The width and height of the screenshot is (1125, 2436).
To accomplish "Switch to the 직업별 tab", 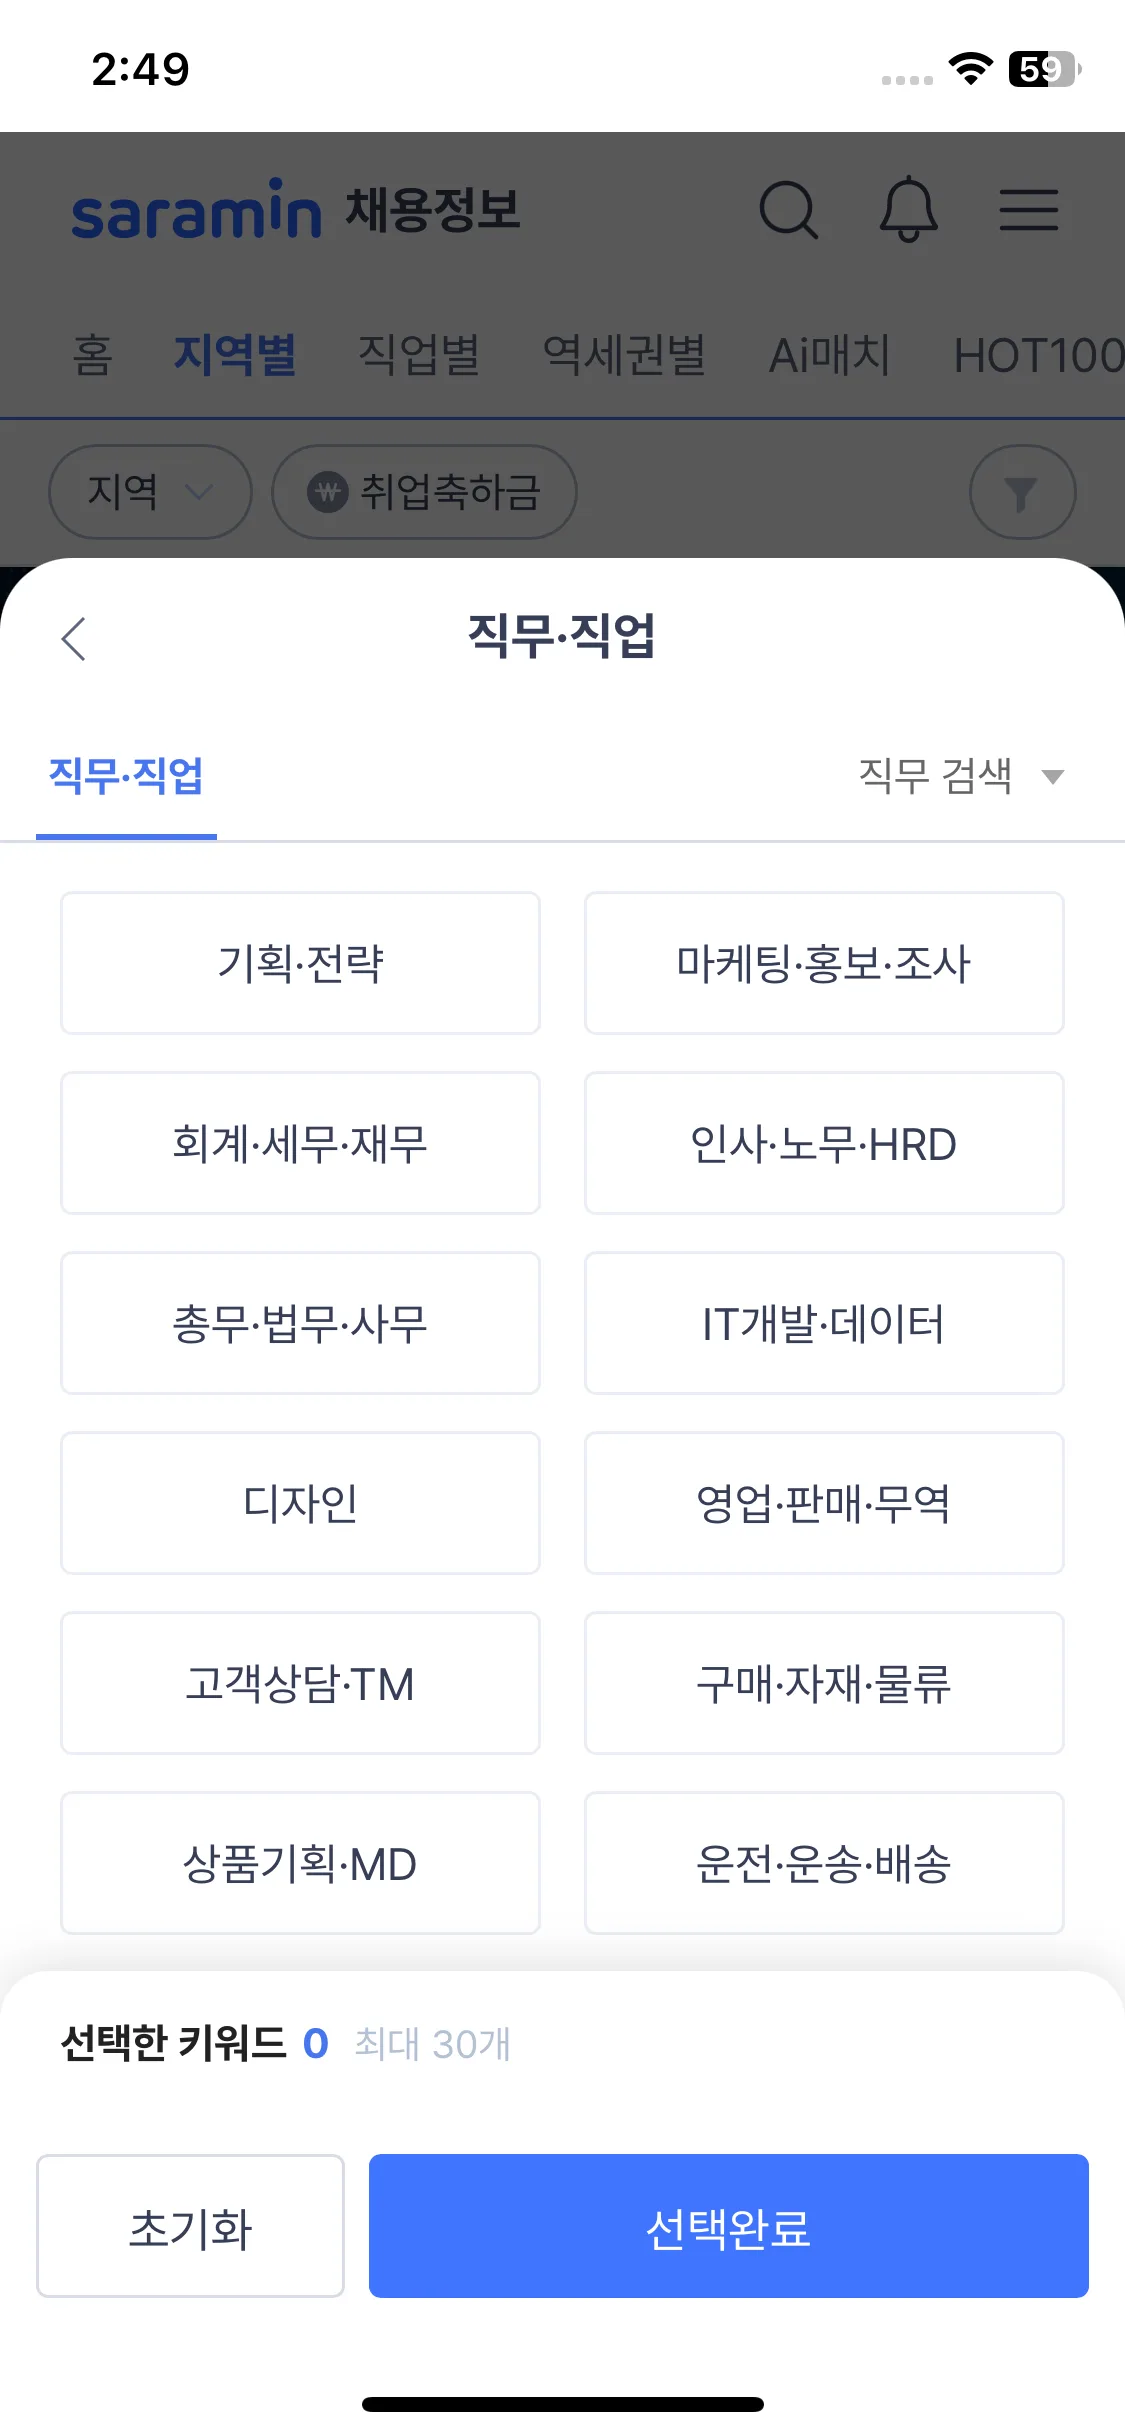I will (x=419, y=355).
